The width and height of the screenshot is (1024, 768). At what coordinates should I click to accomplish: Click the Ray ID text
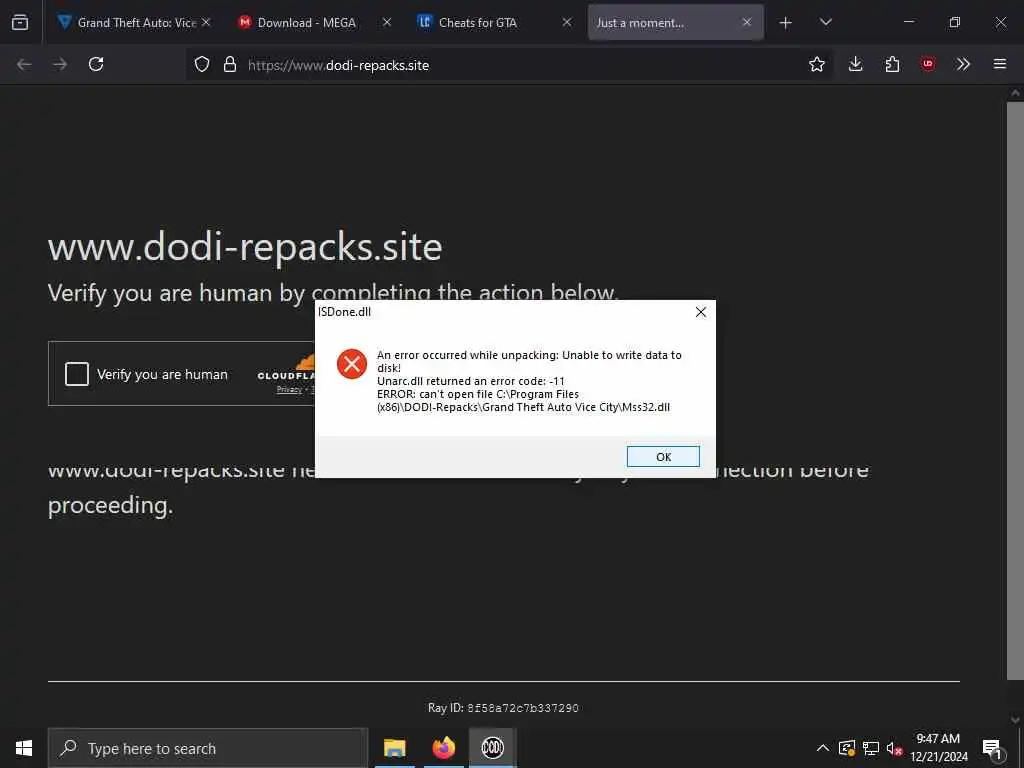pos(503,708)
